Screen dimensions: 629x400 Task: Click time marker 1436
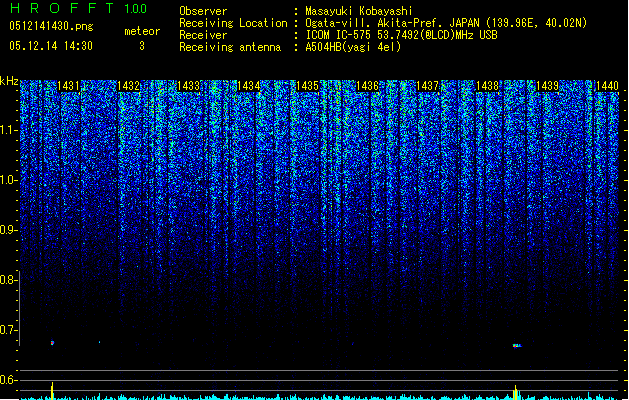point(367,86)
